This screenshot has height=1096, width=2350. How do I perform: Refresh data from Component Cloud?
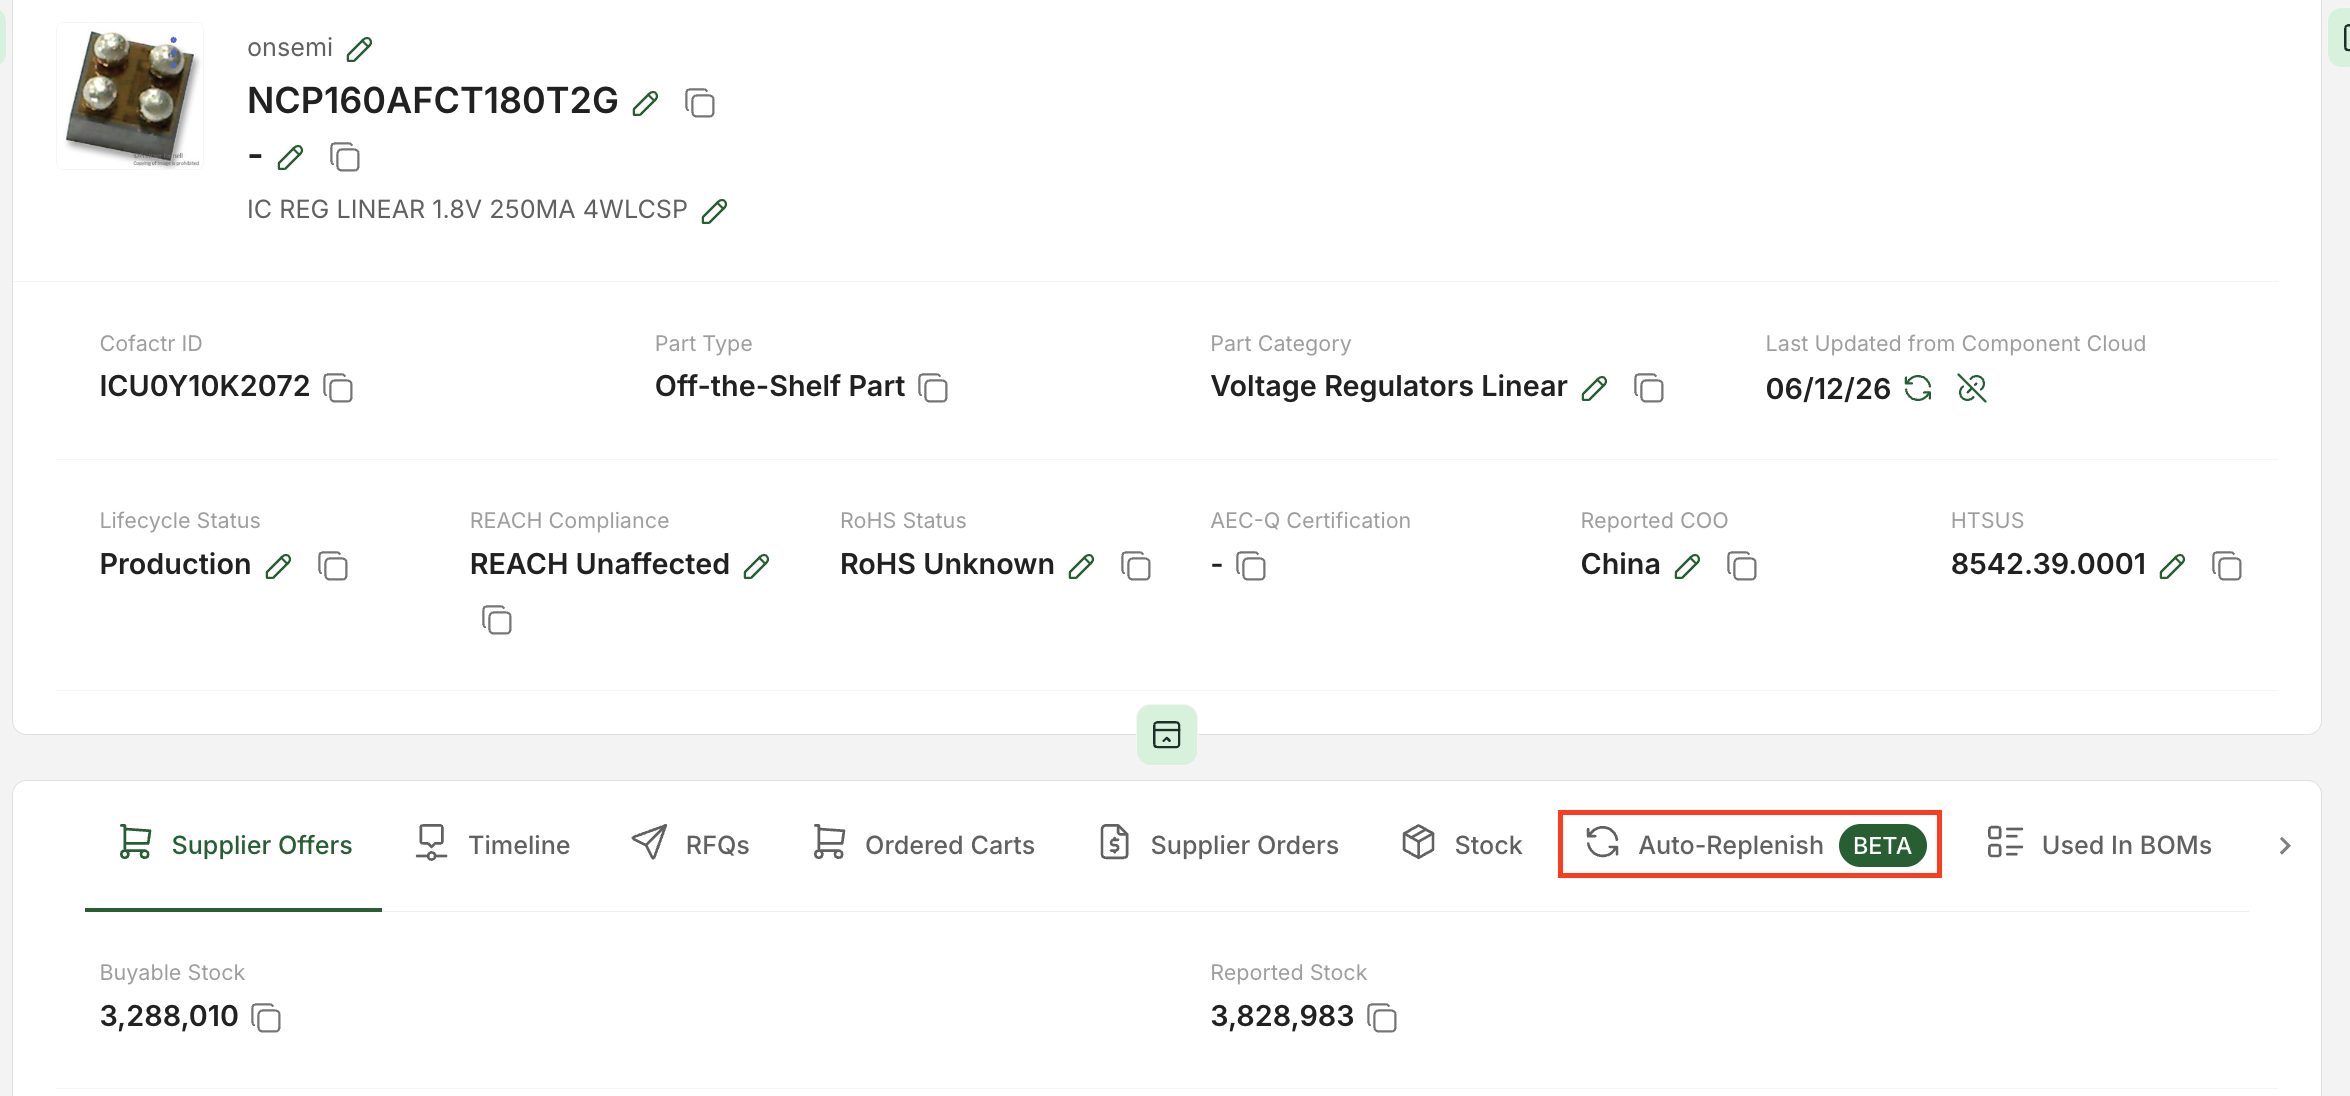coord(1918,388)
